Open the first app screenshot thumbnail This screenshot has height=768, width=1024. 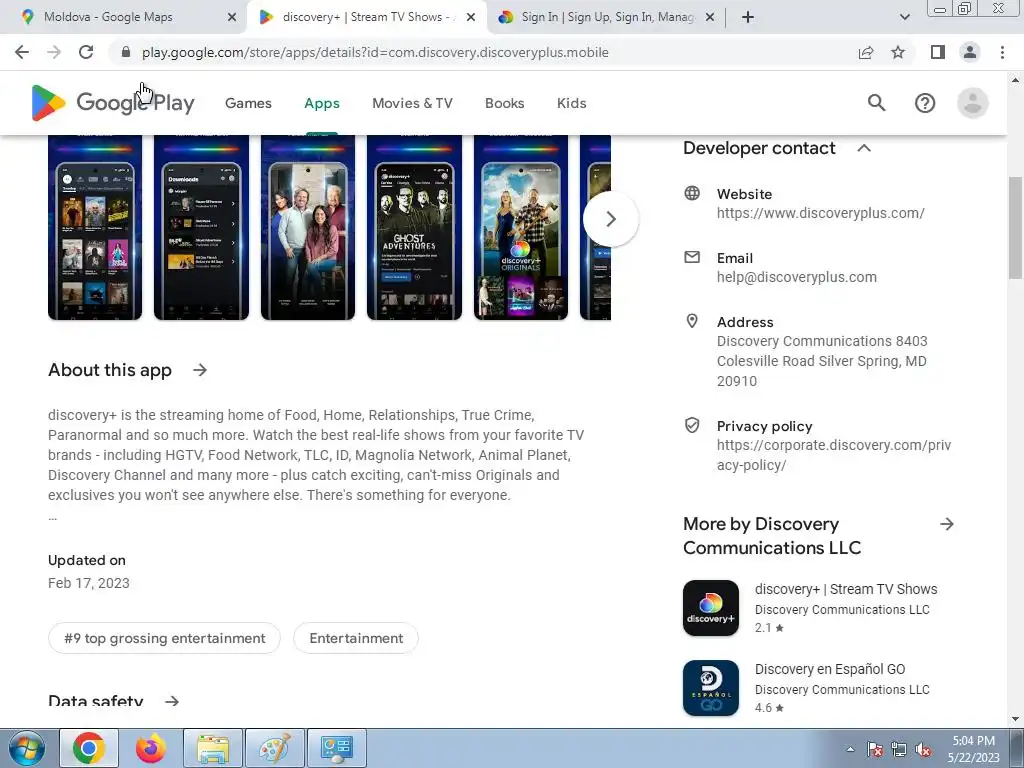pos(95,227)
